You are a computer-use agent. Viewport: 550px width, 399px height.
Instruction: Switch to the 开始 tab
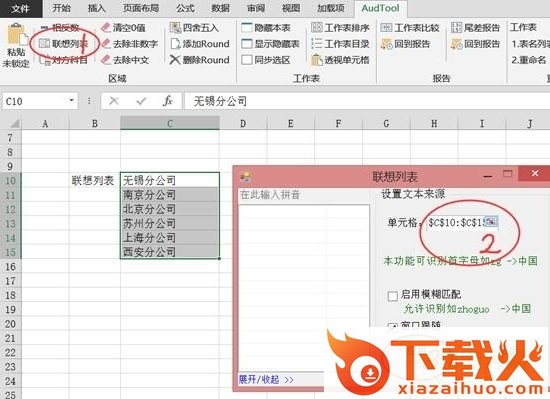click(61, 8)
